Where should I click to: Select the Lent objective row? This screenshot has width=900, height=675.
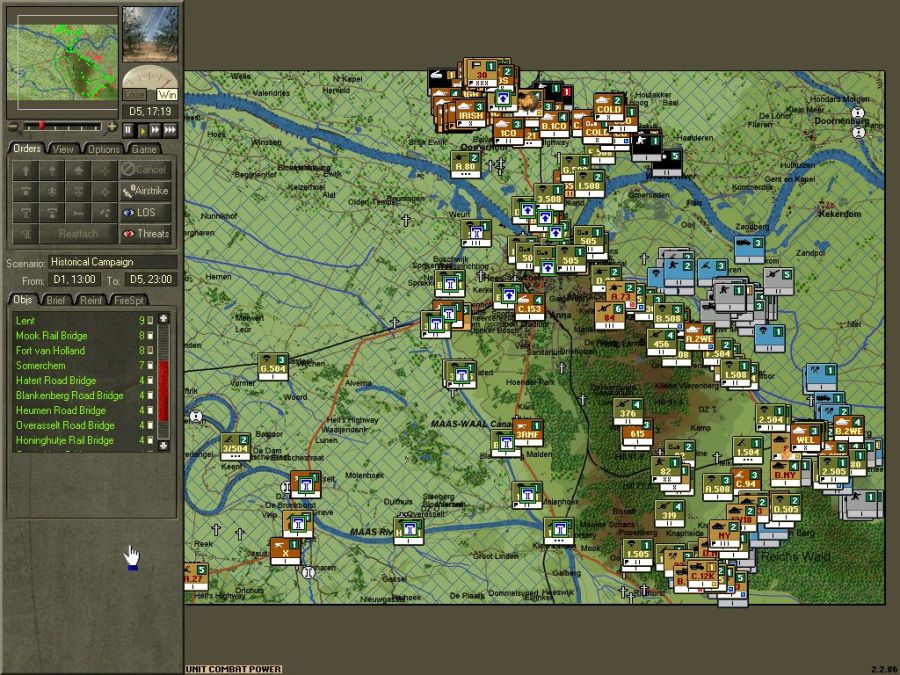click(83, 320)
